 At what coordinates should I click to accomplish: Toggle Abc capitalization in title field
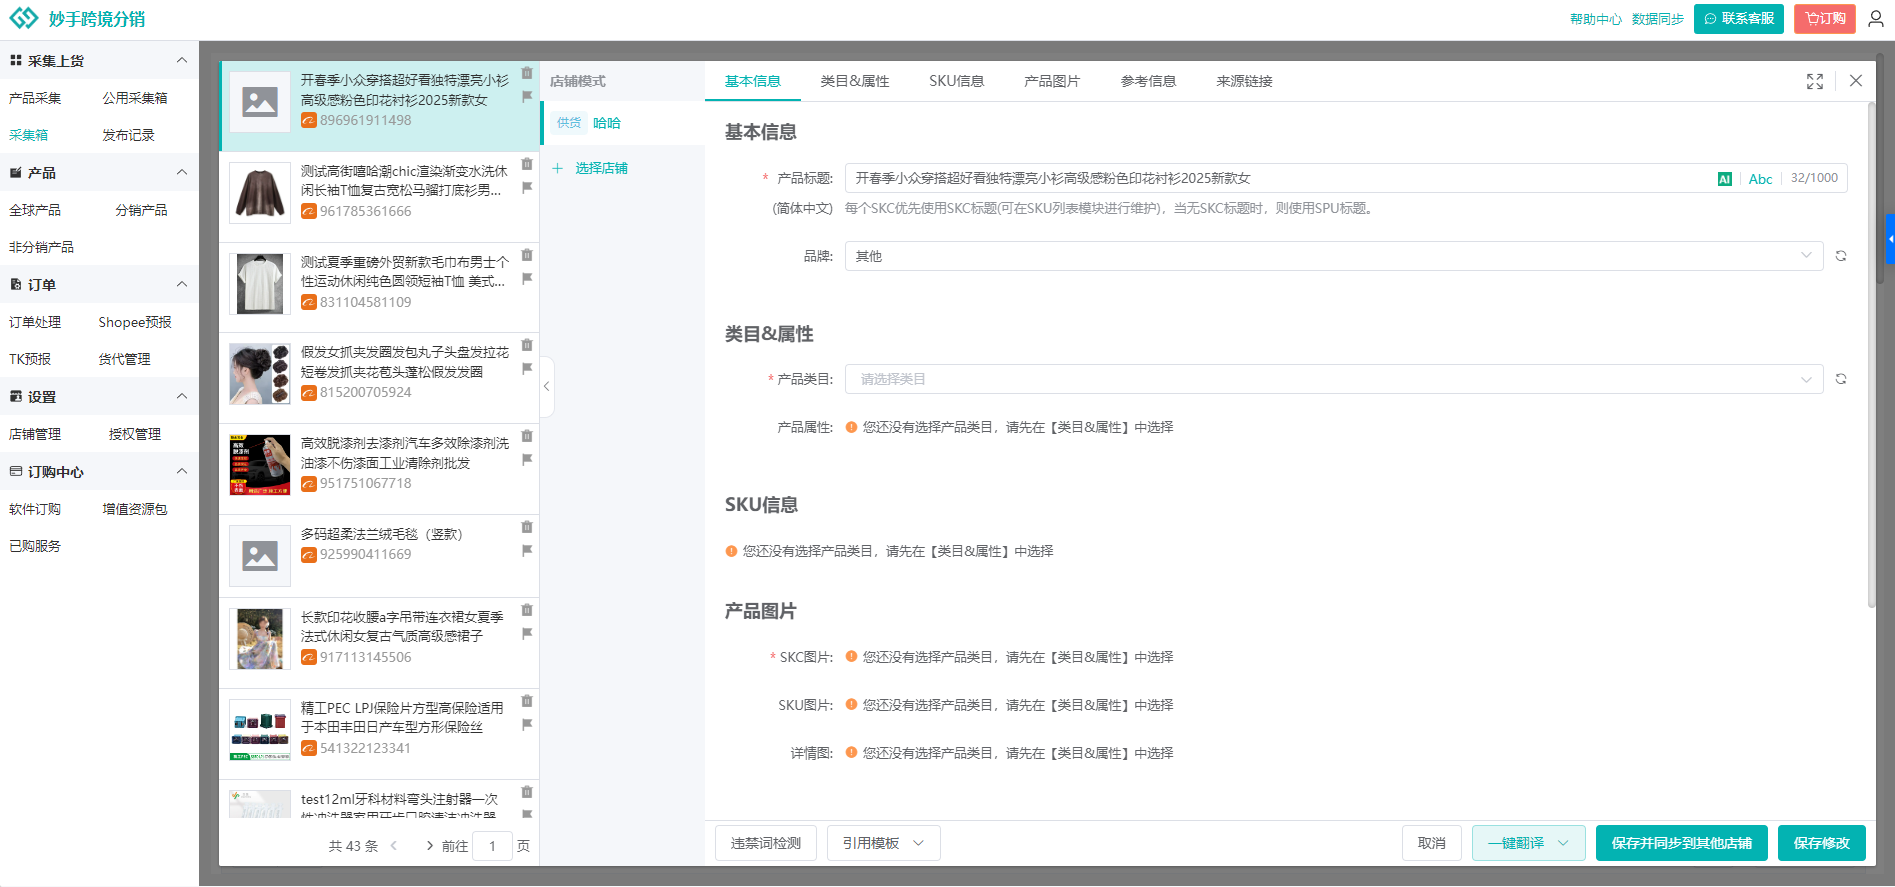[x=1760, y=179]
